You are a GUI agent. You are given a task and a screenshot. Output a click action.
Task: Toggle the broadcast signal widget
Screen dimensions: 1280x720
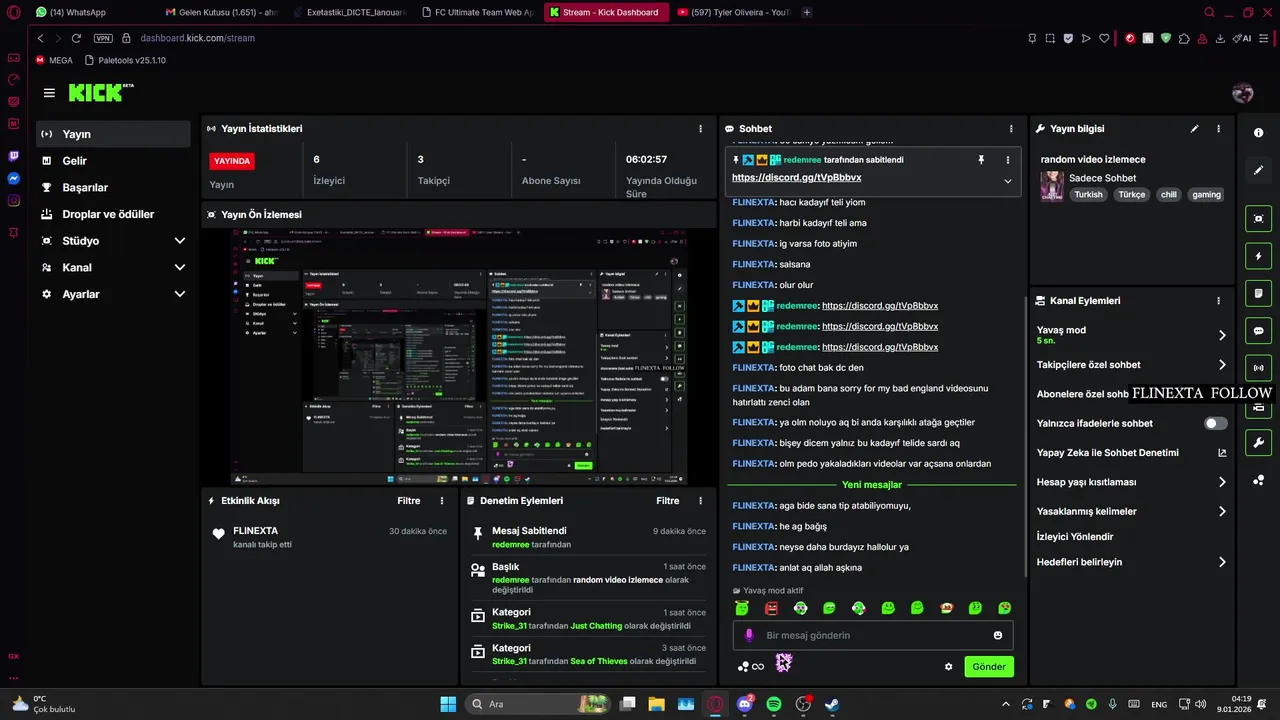(1258, 368)
